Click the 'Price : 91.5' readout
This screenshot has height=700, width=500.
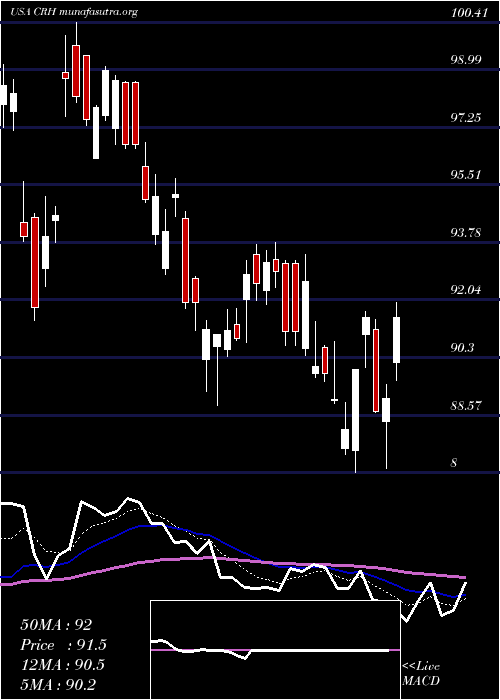coord(63,645)
